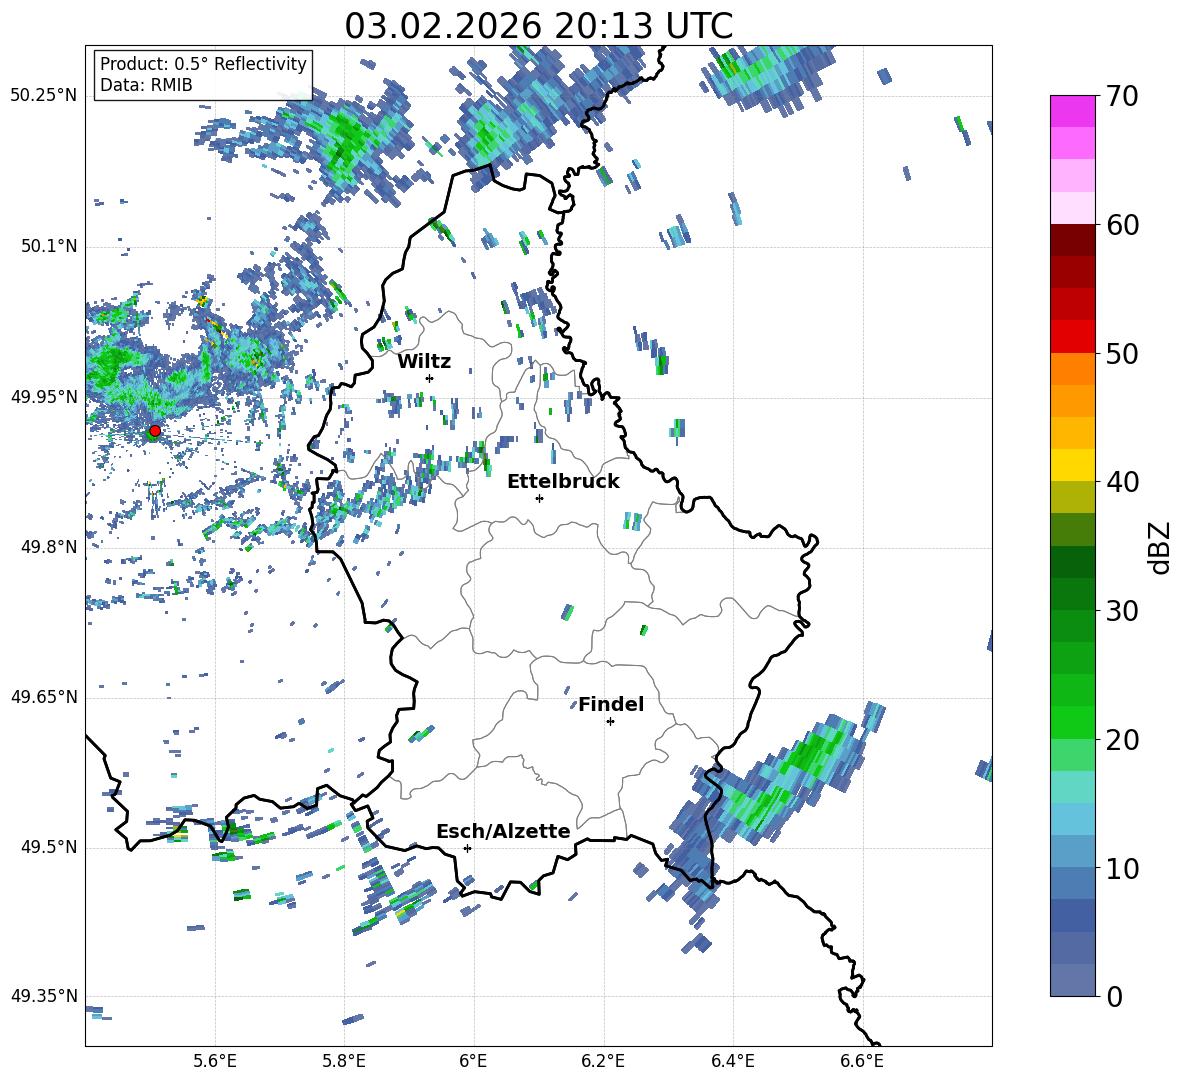Click the longitude label 6.6°E
The height and width of the screenshot is (1081, 1184).
coord(862,1061)
